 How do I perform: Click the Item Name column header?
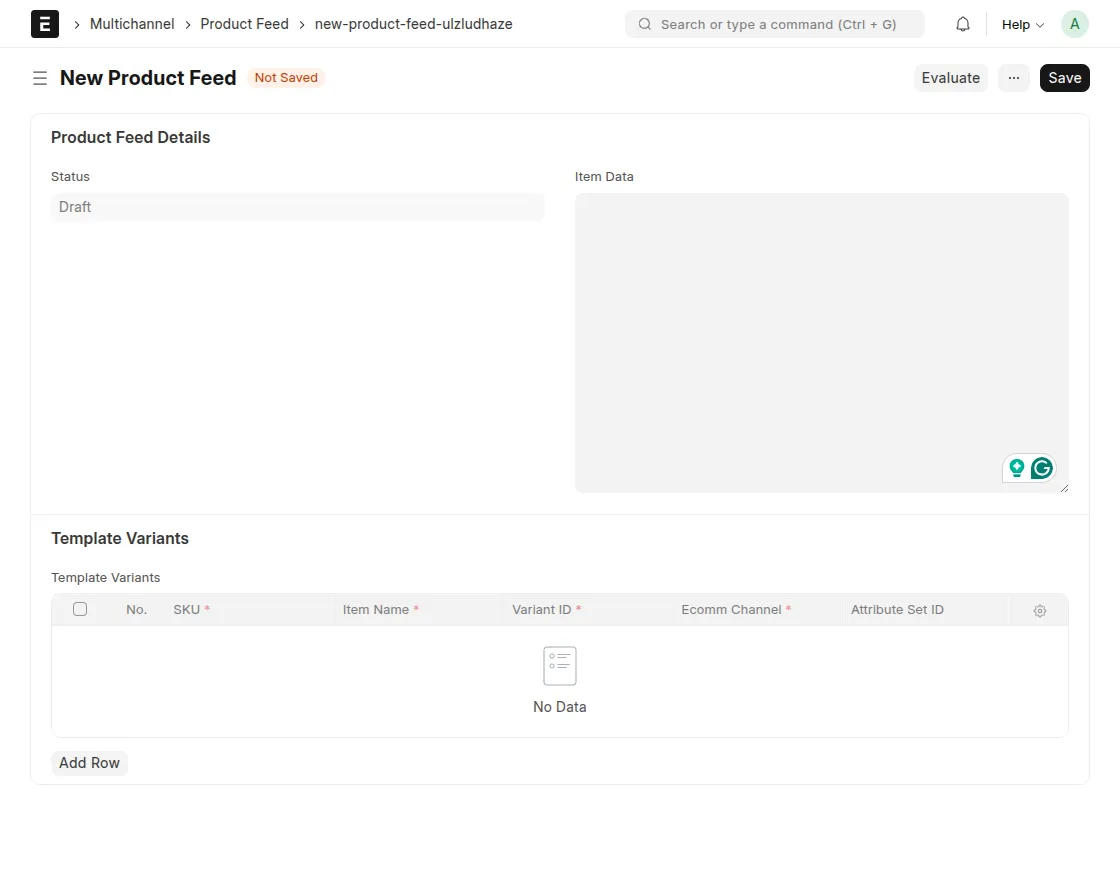(381, 610)
